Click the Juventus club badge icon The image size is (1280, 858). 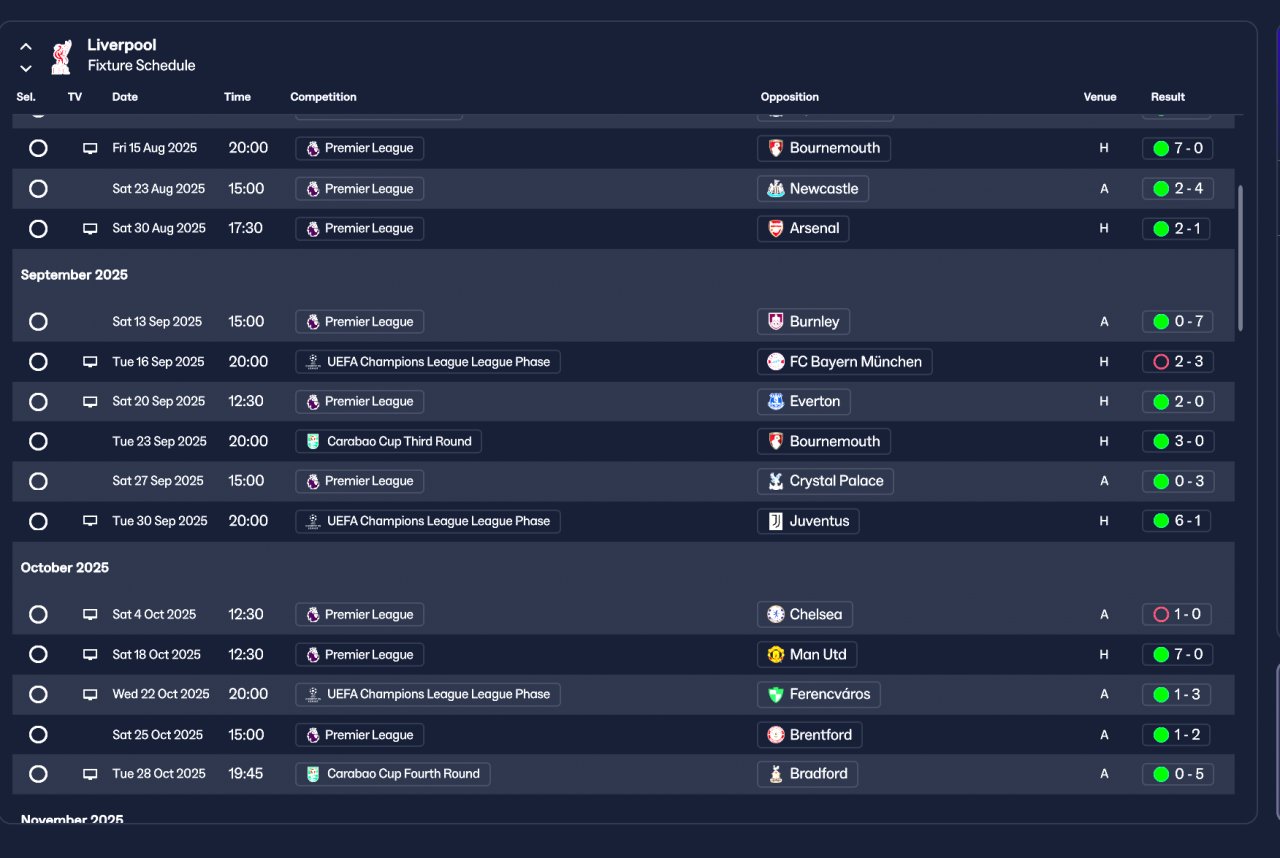click(x=775, y=521)
